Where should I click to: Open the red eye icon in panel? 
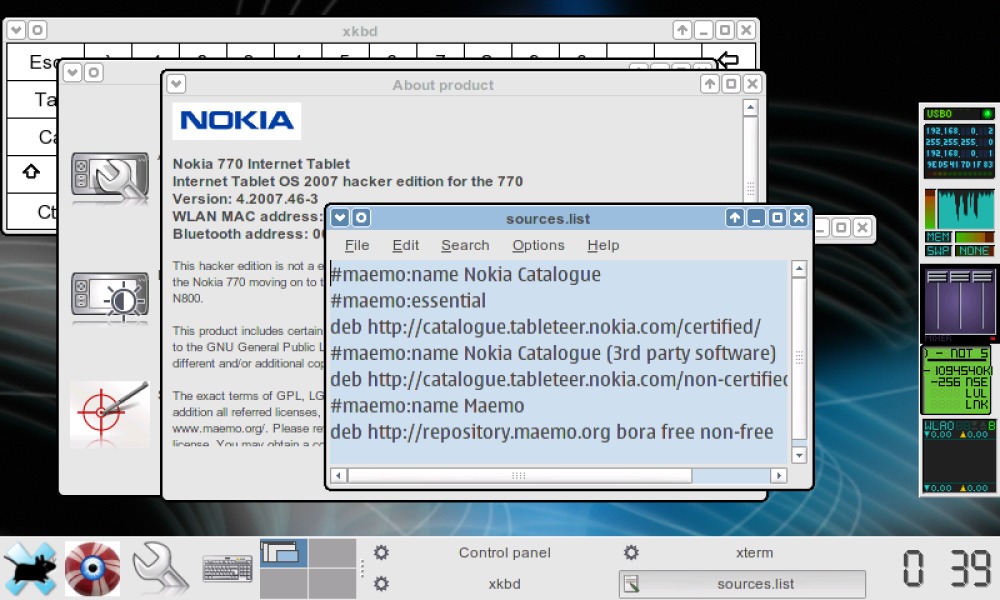[92, 569]
